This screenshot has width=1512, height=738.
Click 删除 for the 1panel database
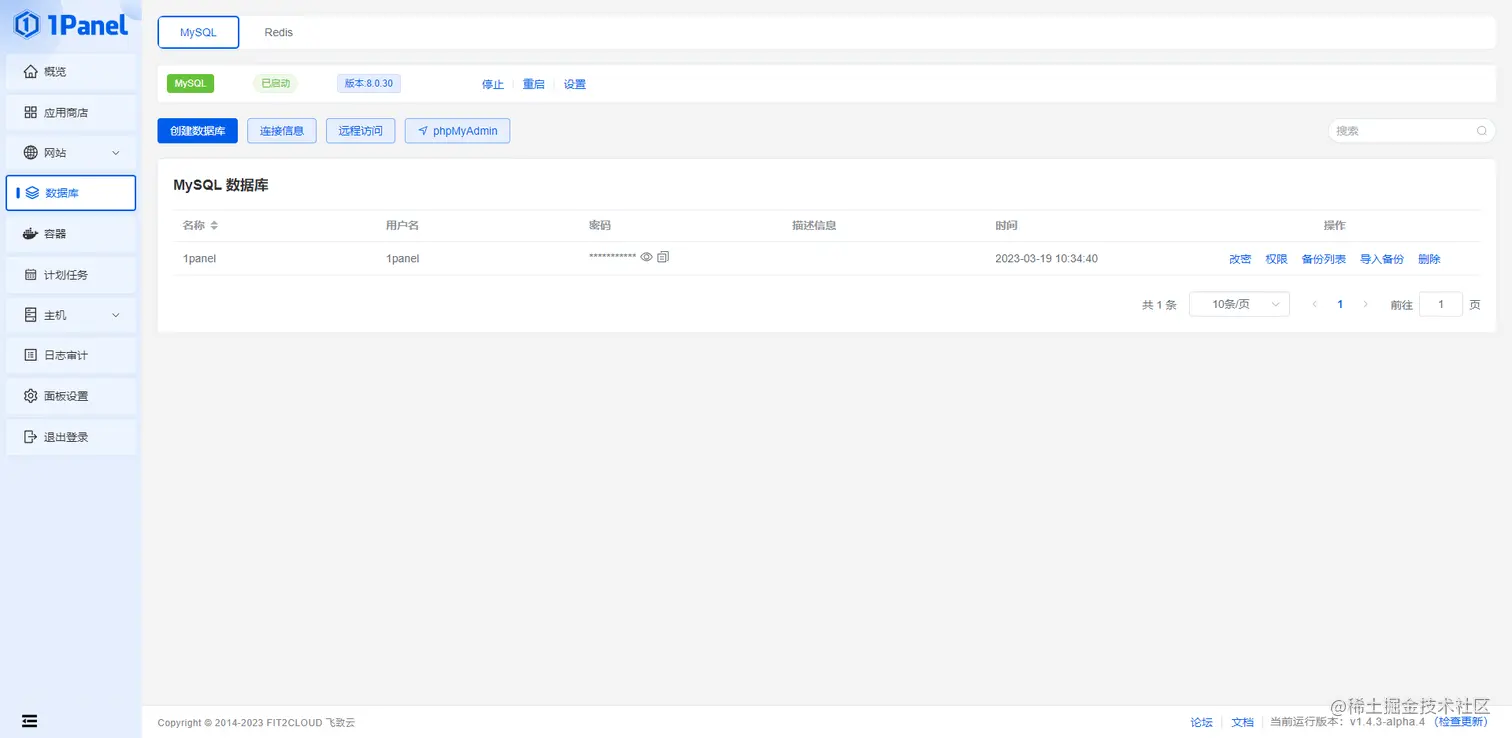(1429, 259)
